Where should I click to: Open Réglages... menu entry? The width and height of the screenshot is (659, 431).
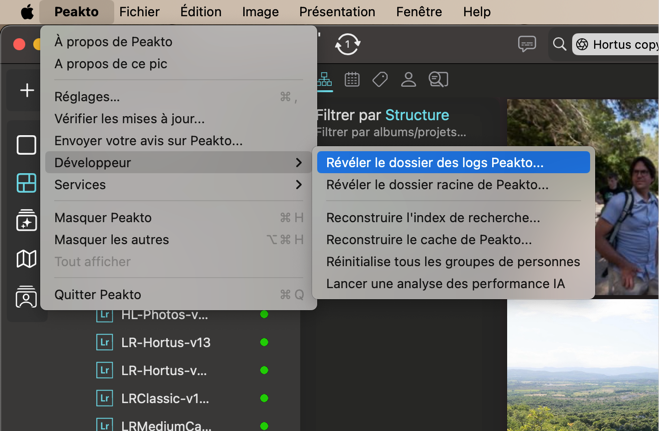[179, 97]
